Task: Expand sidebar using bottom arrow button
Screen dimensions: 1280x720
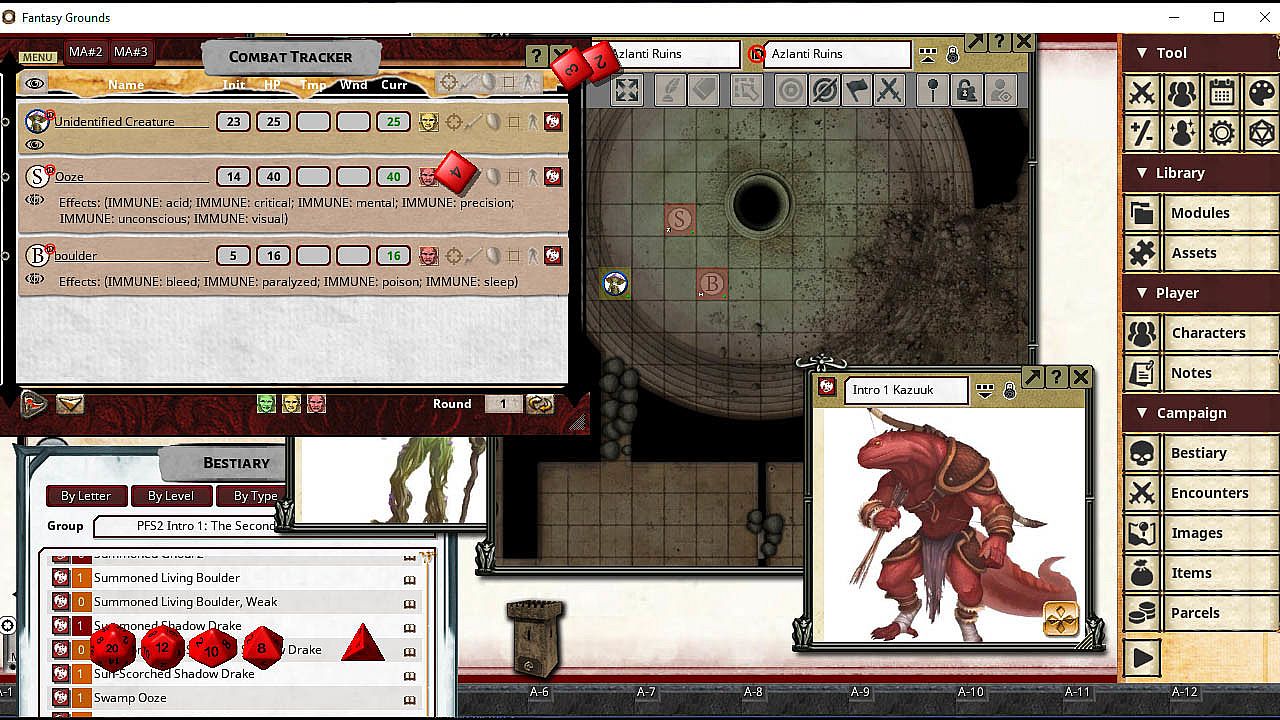Action: [1142, 657]
